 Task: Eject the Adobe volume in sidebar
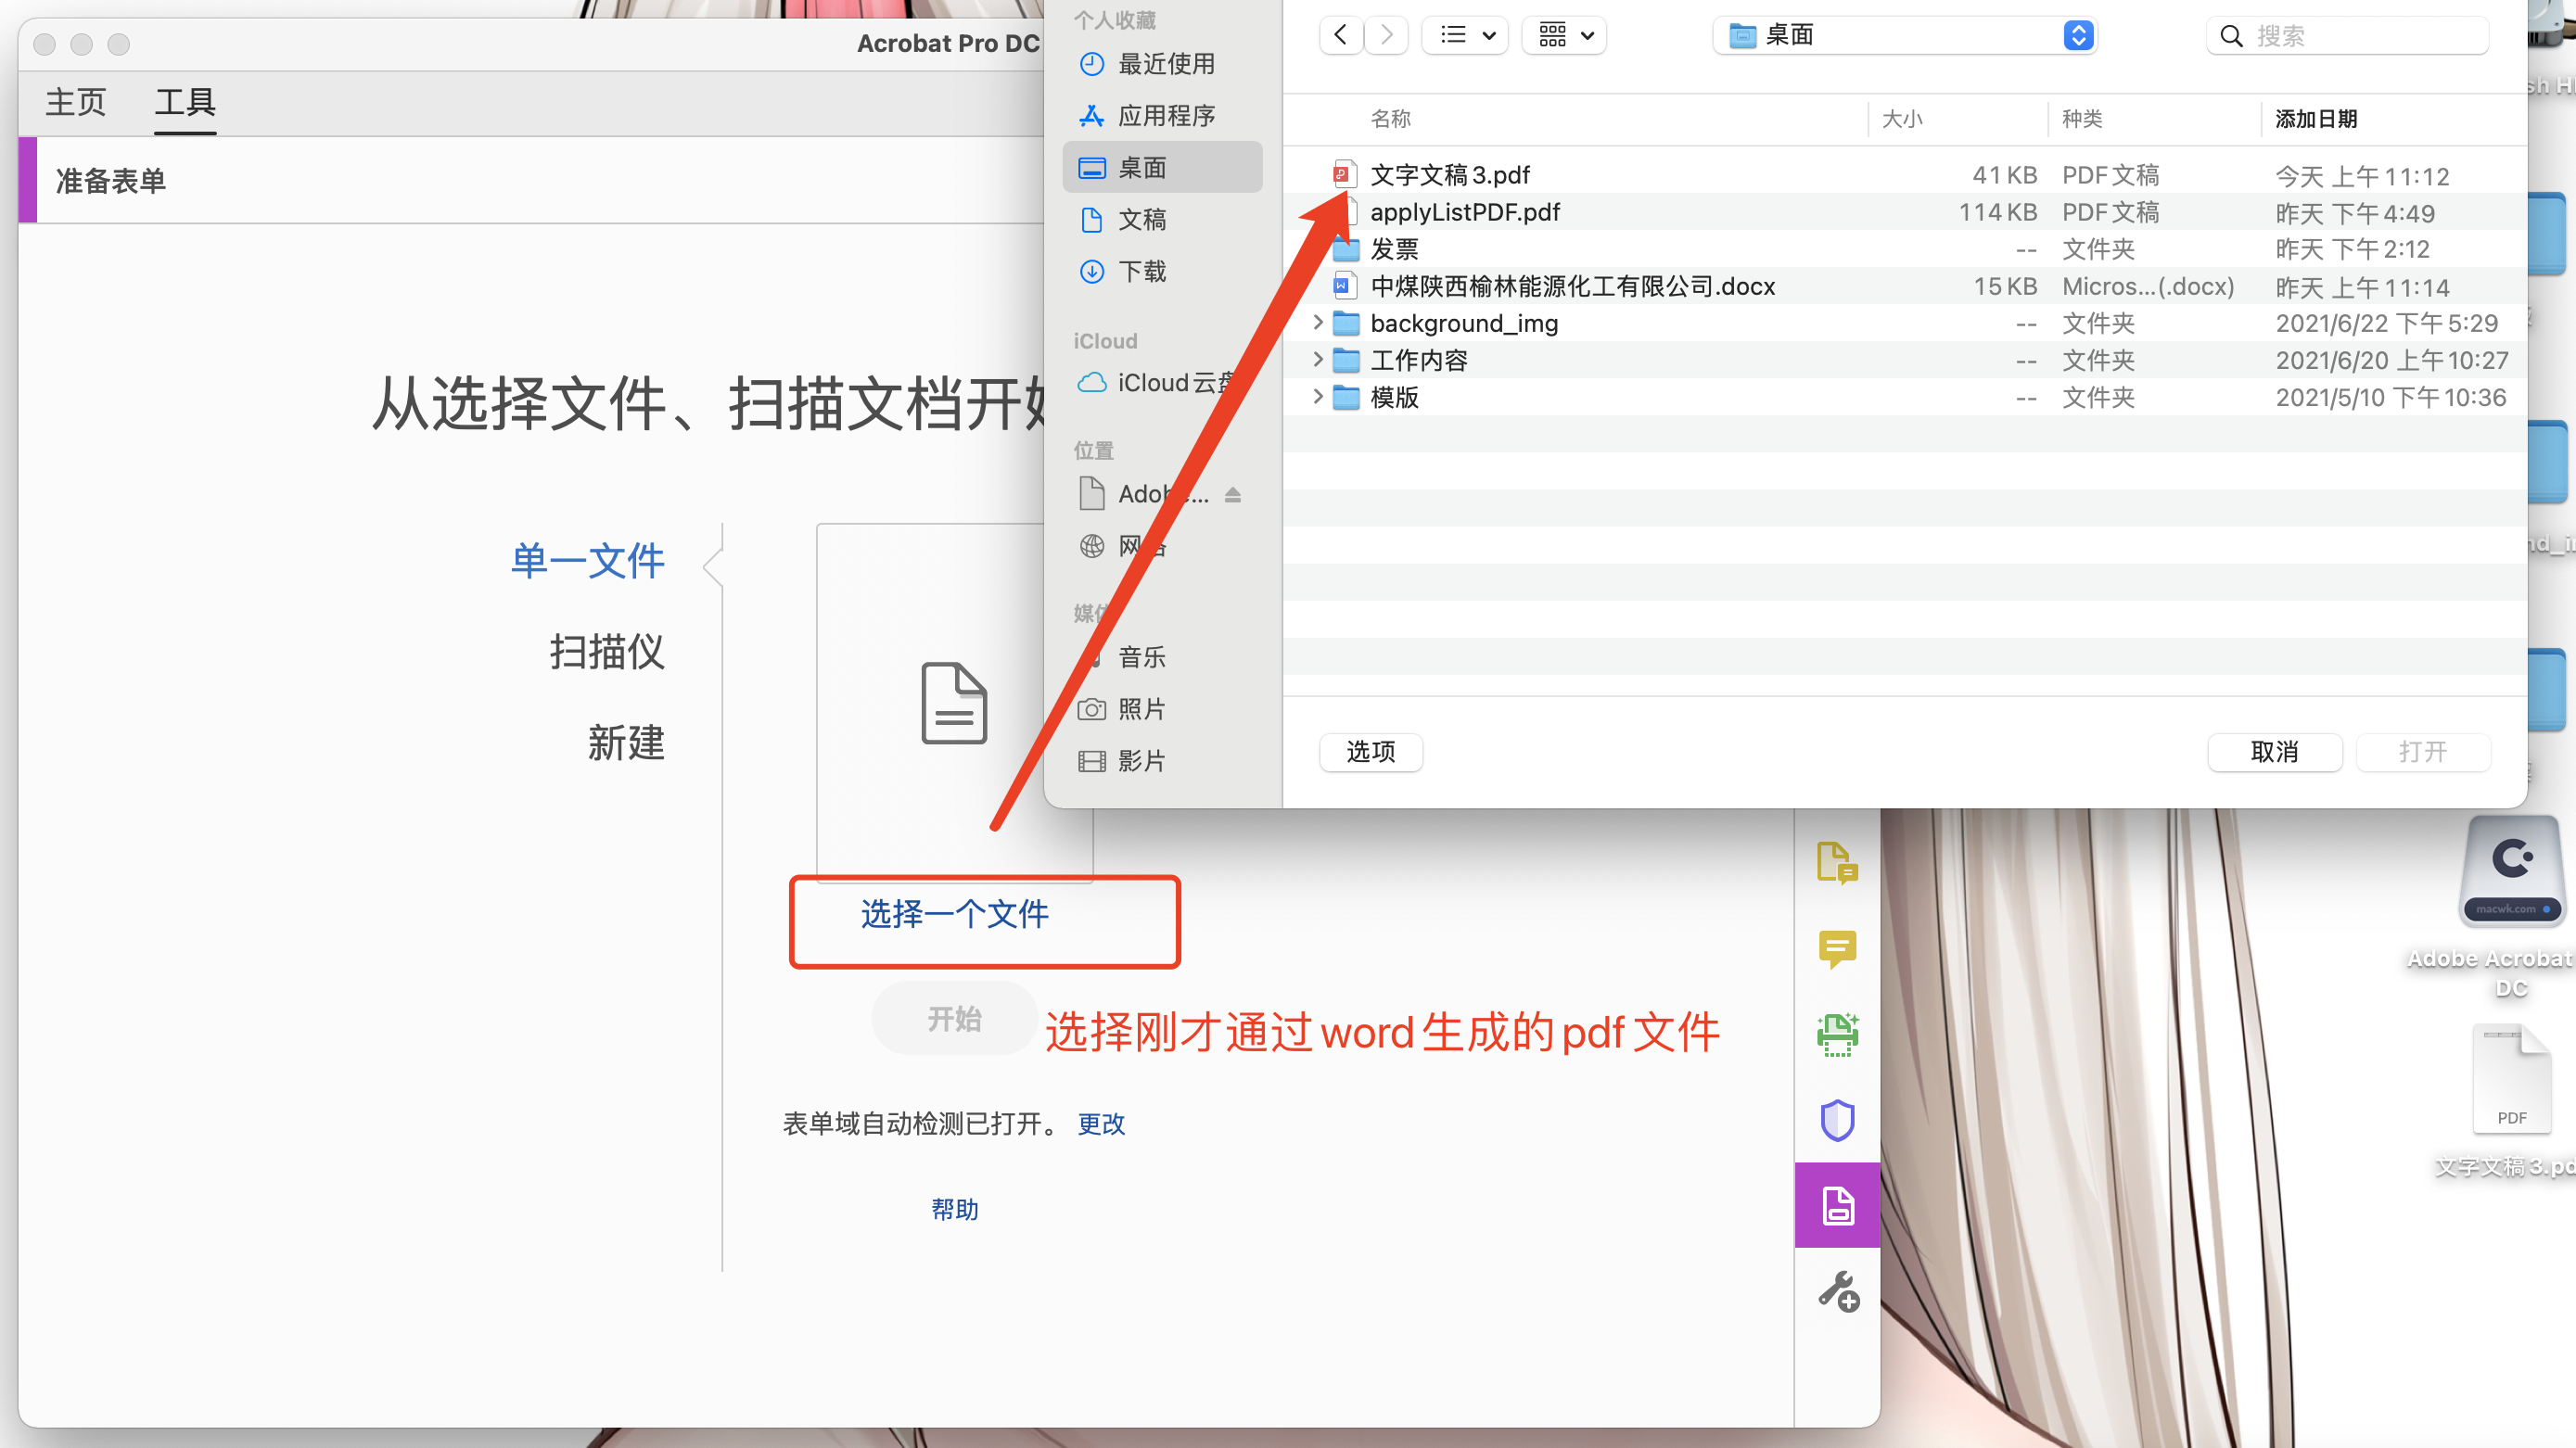click(1233, 495)
